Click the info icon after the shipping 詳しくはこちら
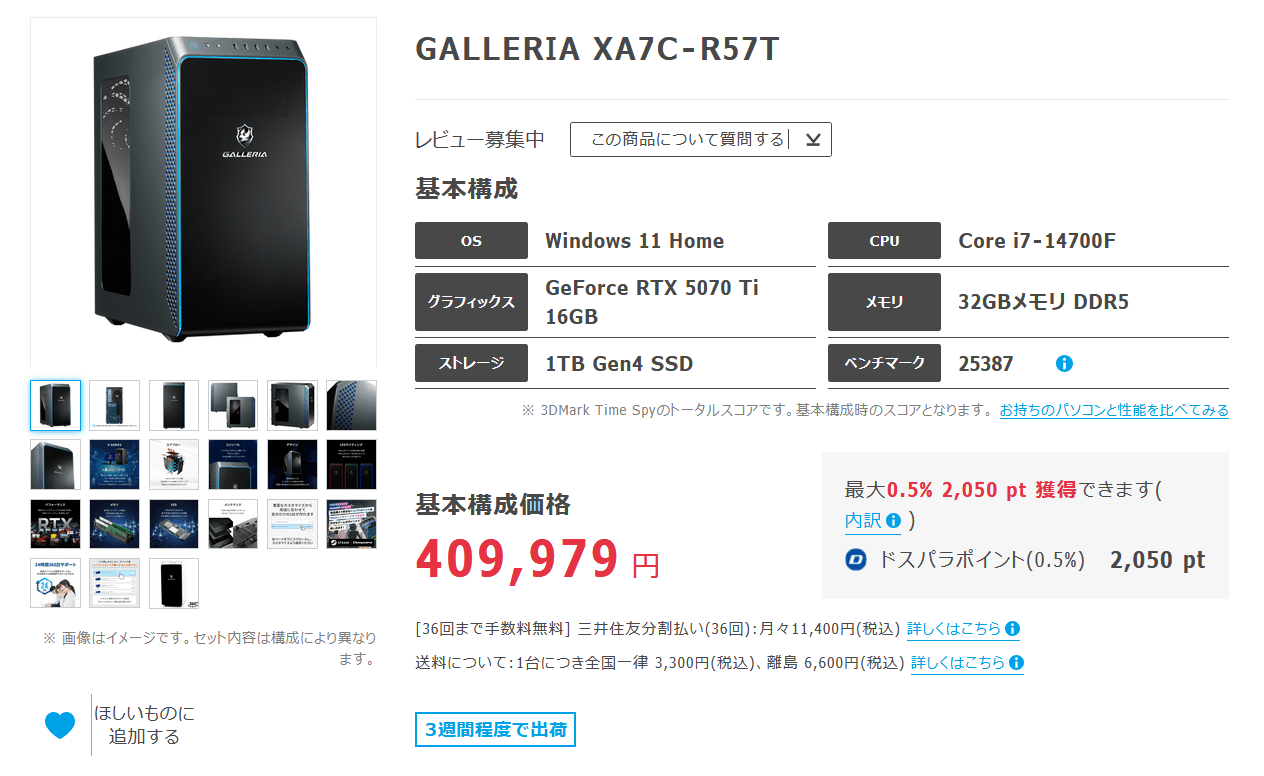This screenshot has width=1264, height=776. (1016, 663)
